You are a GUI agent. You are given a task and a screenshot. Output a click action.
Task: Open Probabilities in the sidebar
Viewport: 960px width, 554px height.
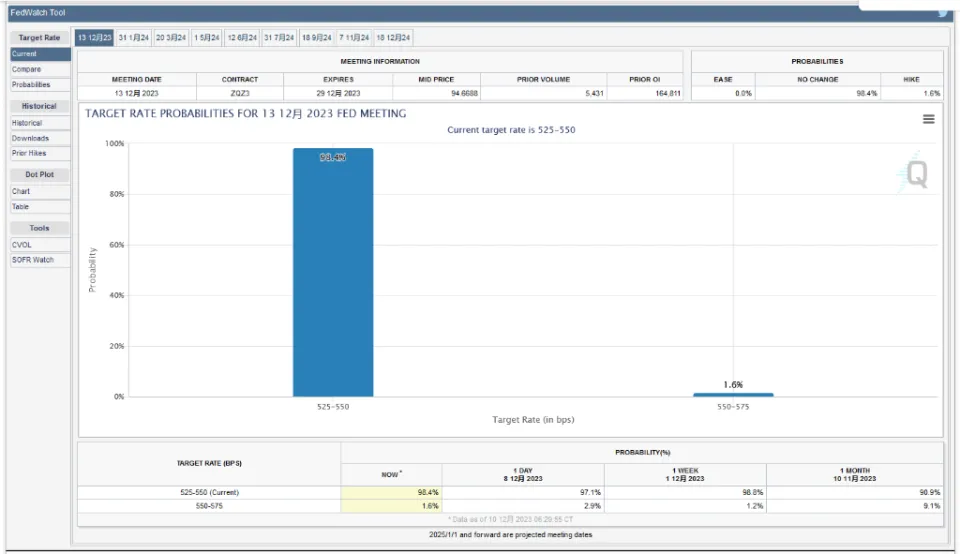(x=31, y=85)
